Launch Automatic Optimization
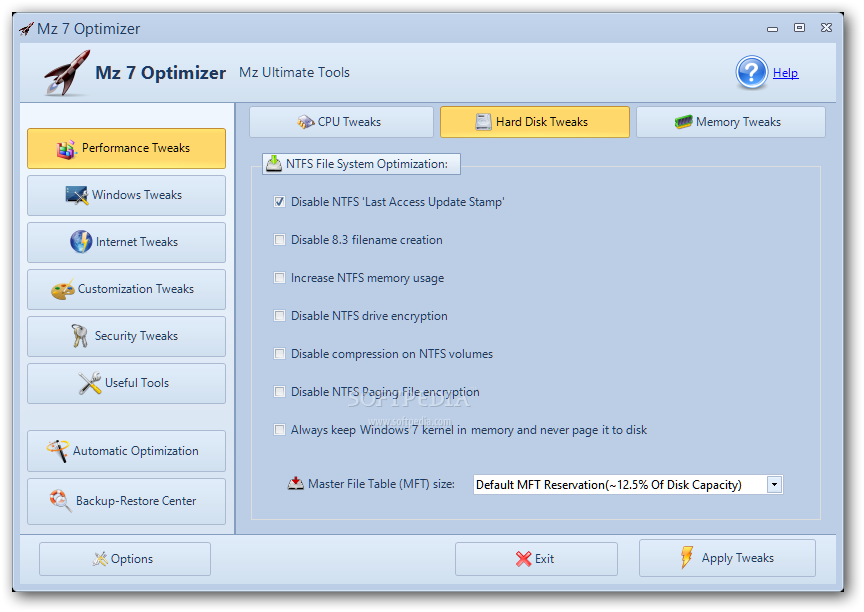 tap(126, 451)
